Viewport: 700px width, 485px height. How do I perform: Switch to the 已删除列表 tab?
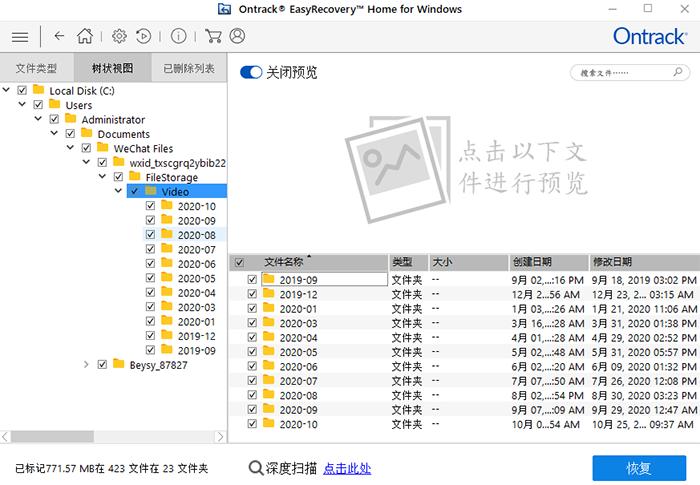[189, 69]
